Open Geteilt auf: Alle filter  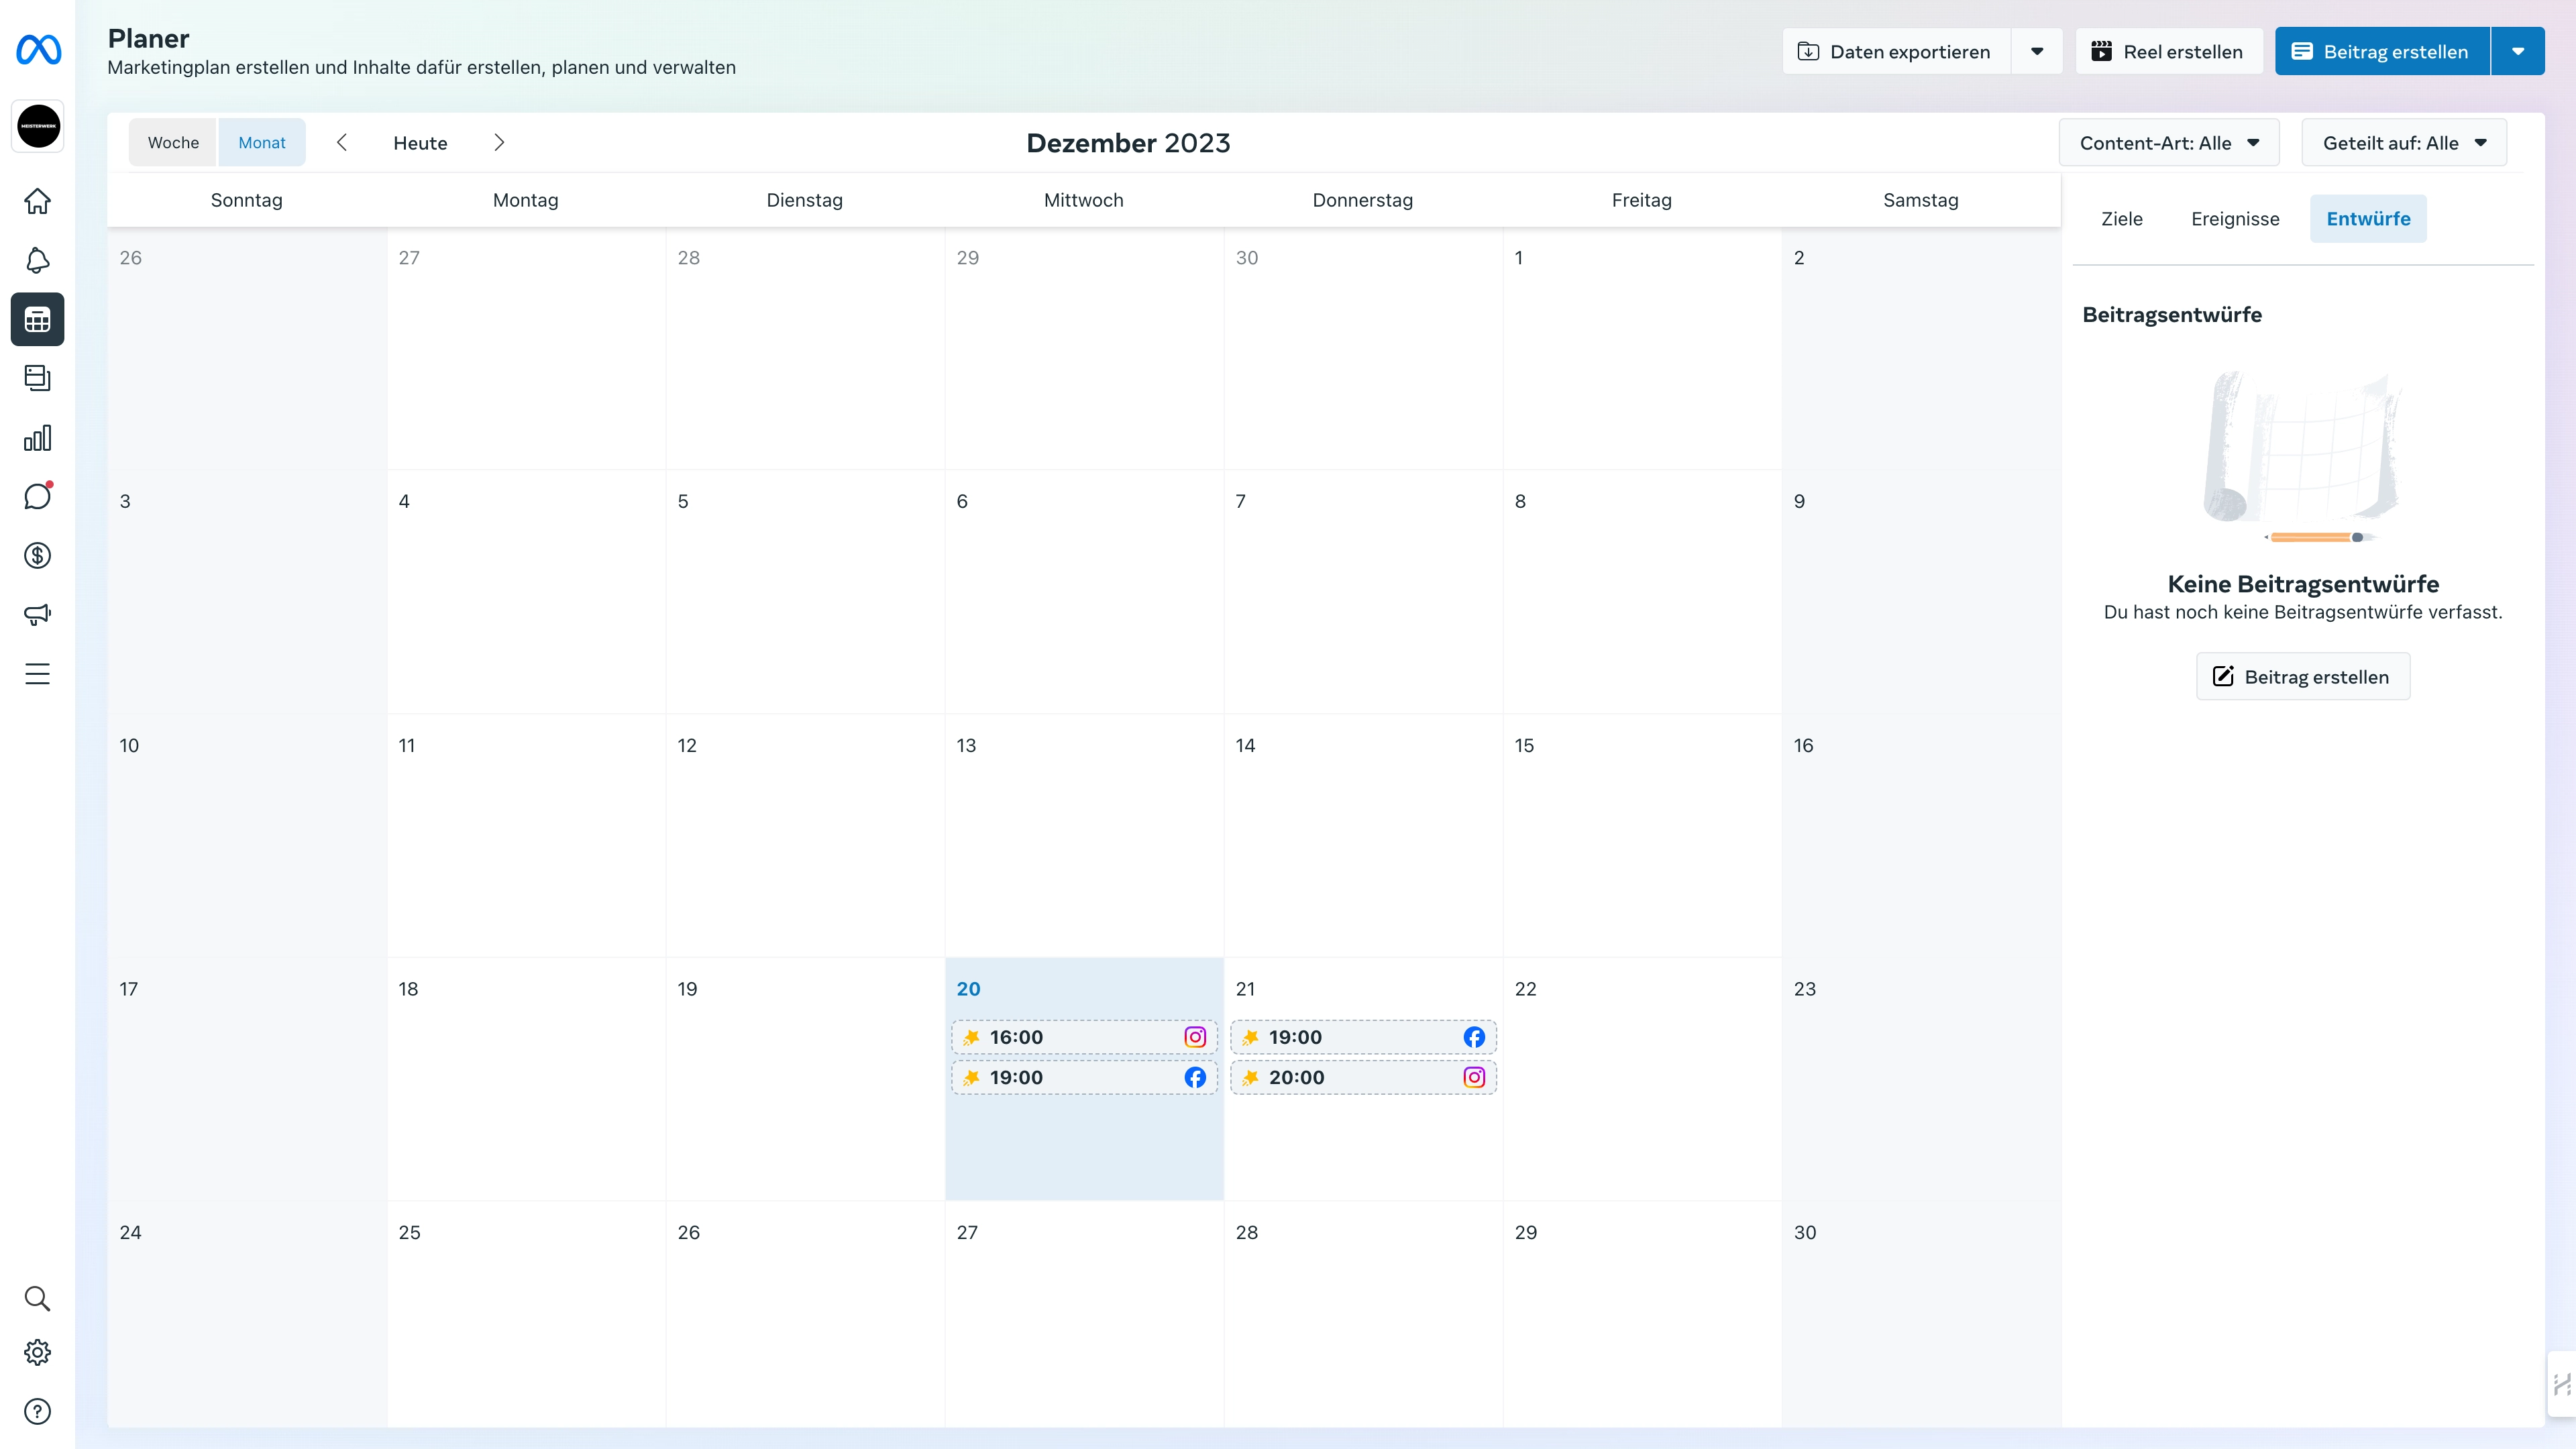pyautogui.click(x=2404, y=143)
